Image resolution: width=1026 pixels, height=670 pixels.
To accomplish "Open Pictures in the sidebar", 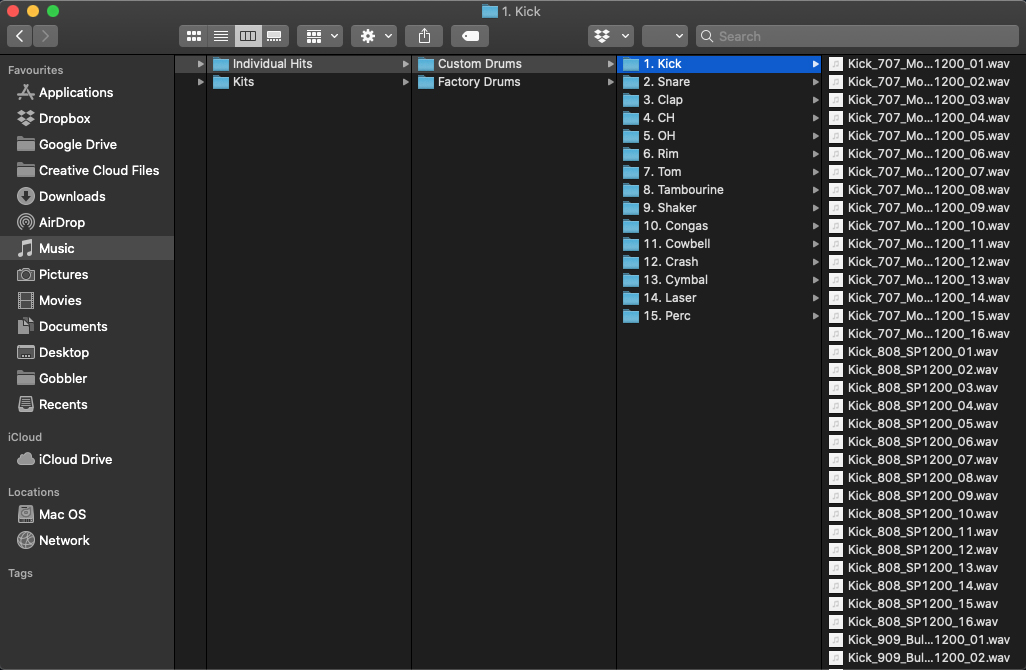I will 87,274.
